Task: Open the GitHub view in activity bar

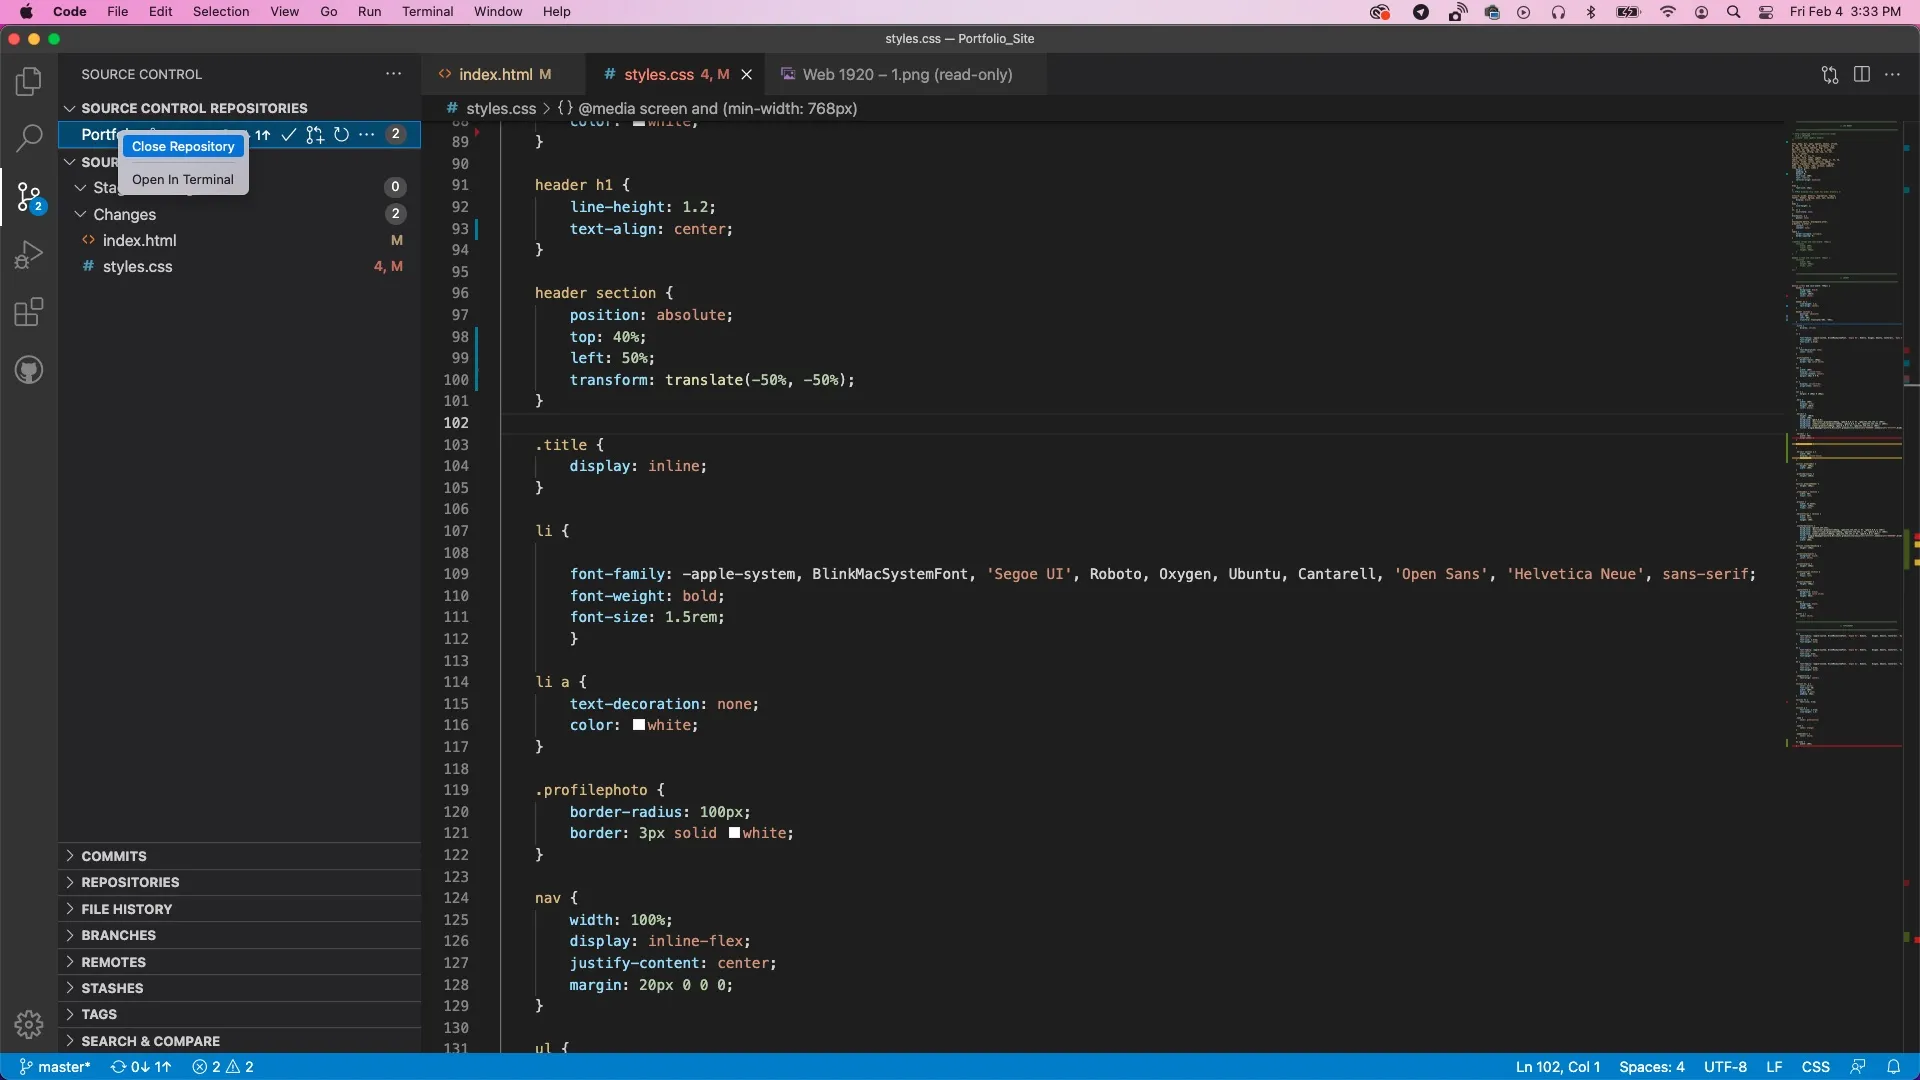Action: click(x=29, y=371)
